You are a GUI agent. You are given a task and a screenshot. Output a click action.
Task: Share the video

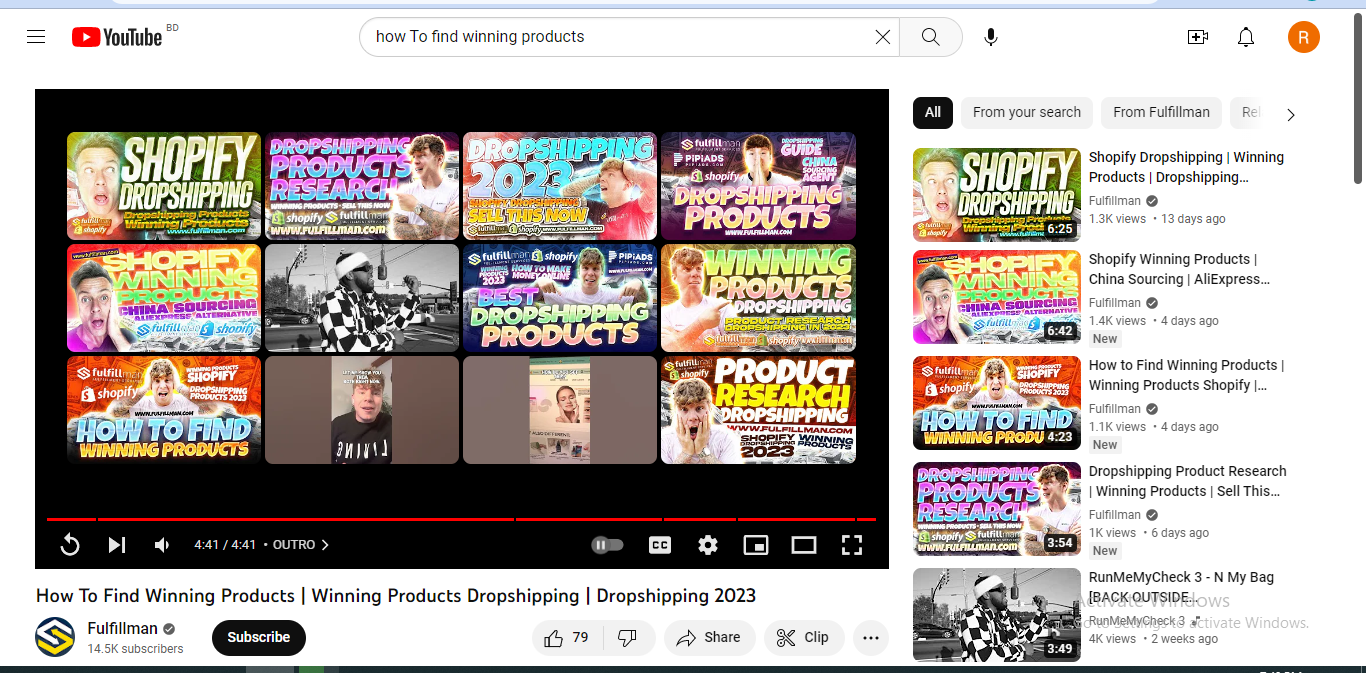tap(709, 637)
